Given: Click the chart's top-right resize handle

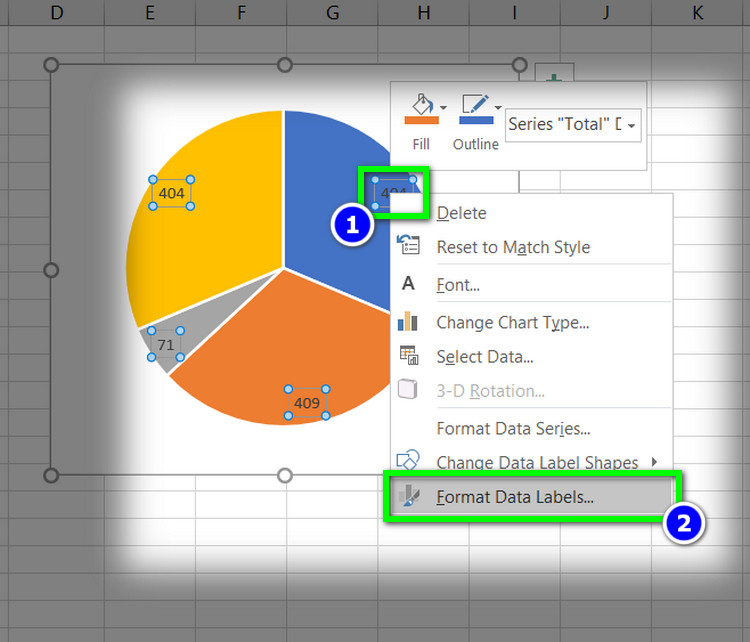Looking at the screenshot, I should point(519,65).
